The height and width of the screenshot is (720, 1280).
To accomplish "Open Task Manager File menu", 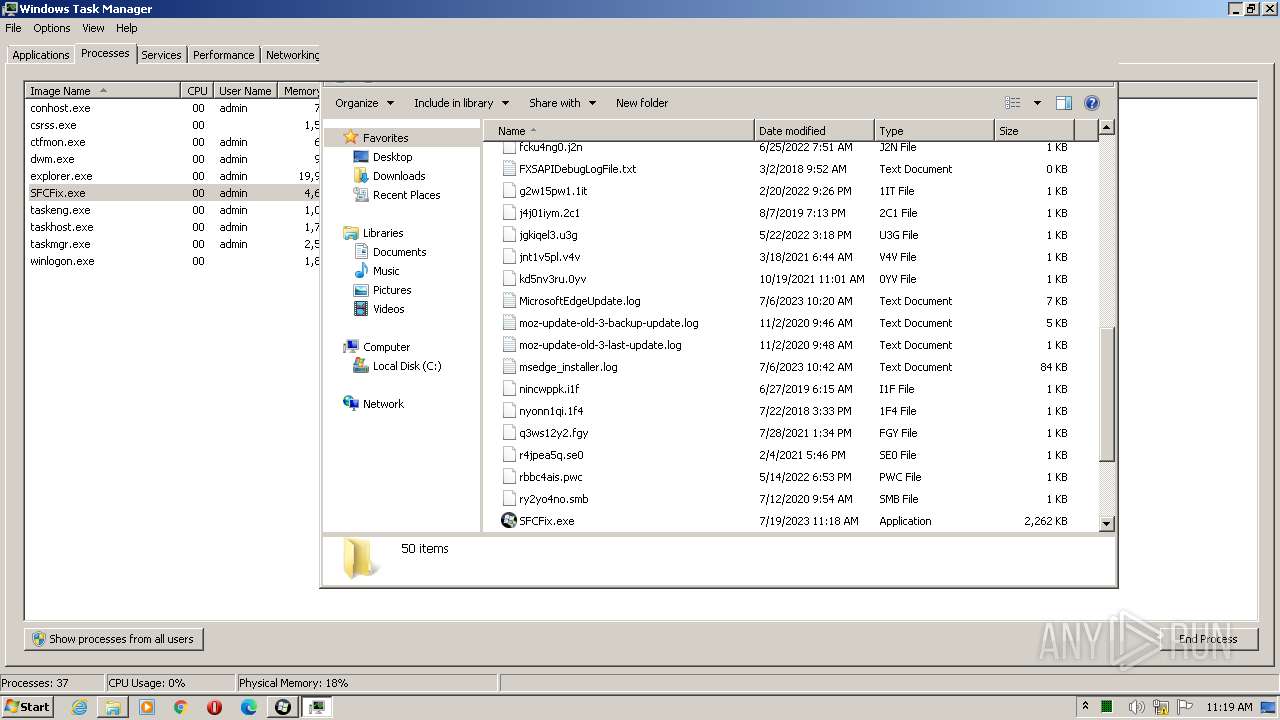I will coord(13,28).
